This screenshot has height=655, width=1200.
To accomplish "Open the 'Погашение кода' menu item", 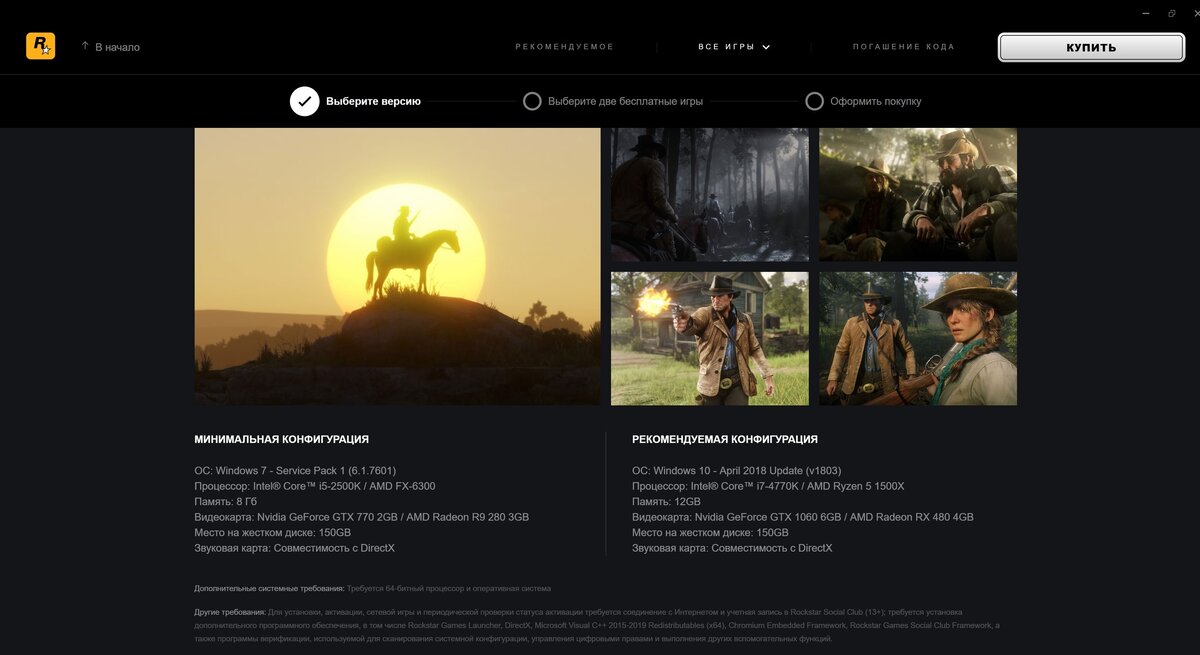I will tap(903, 47).
